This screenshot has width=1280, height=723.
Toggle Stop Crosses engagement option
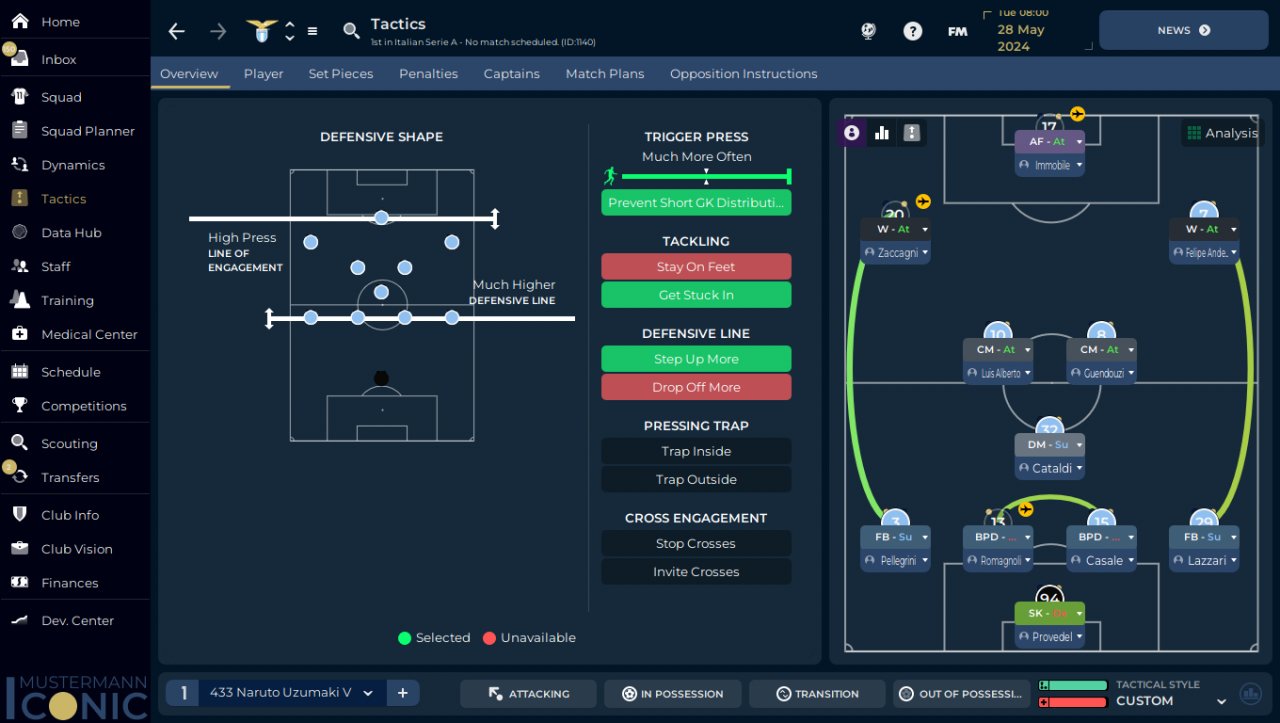point(696,543)
